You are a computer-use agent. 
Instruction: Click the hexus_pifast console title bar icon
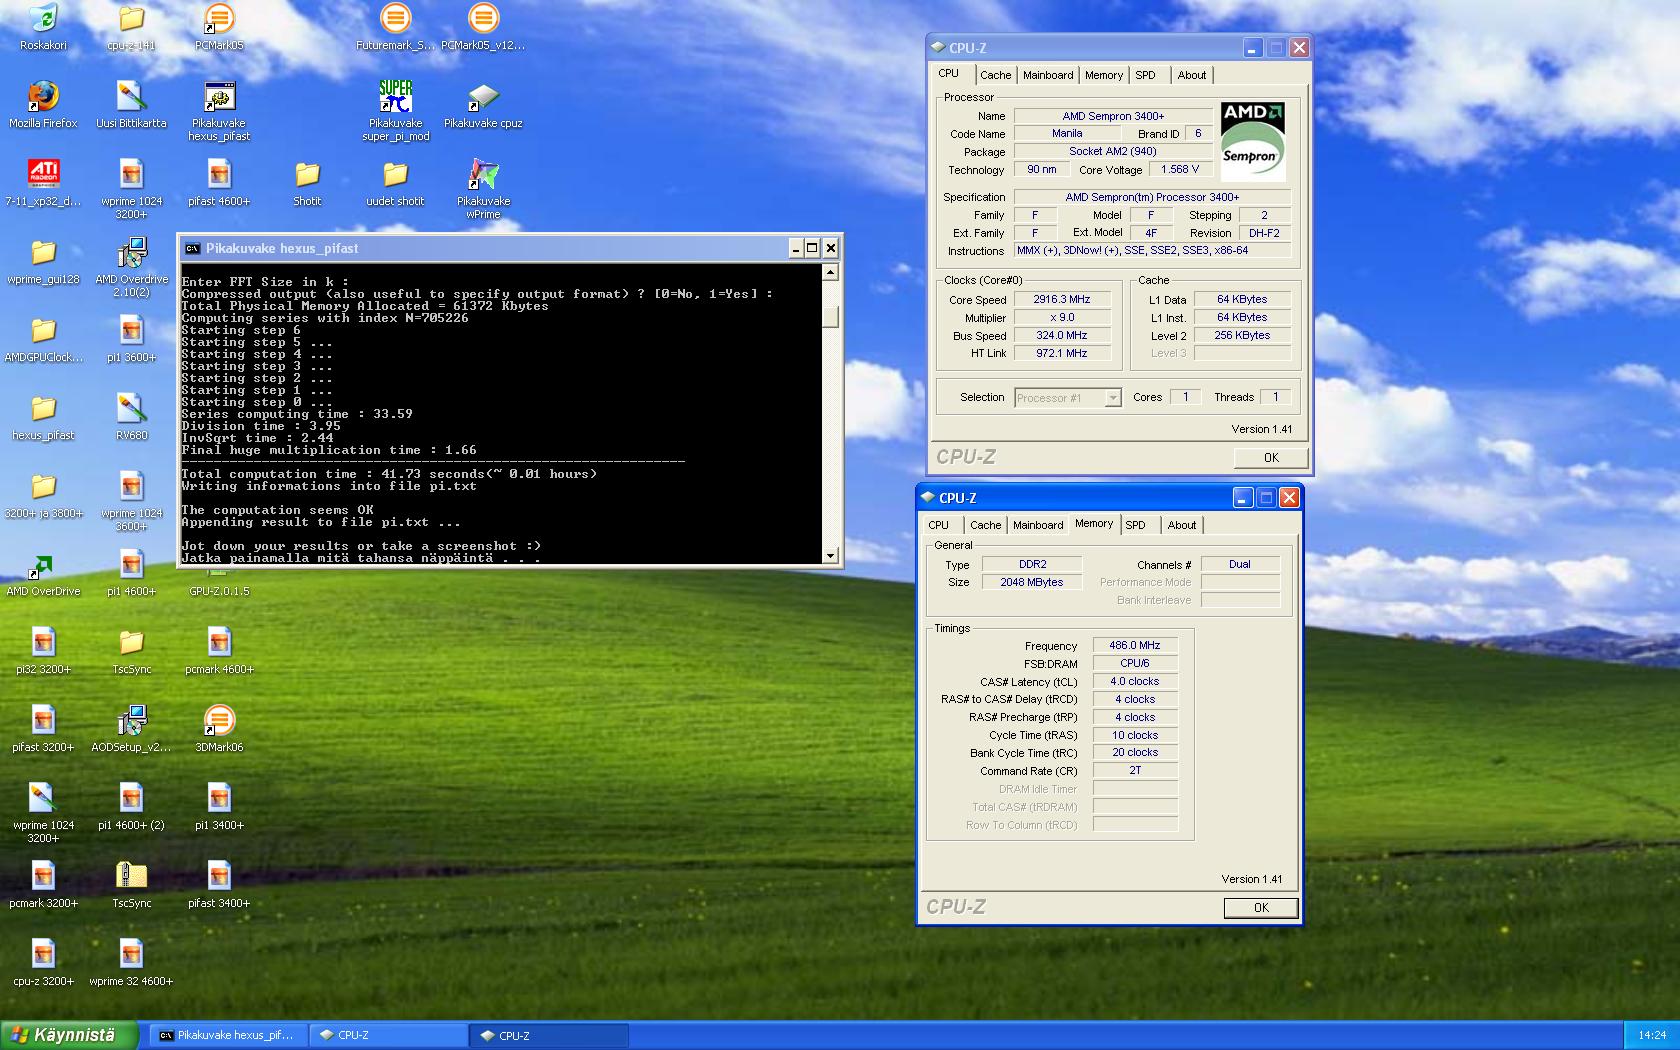[x=192, y=248]
